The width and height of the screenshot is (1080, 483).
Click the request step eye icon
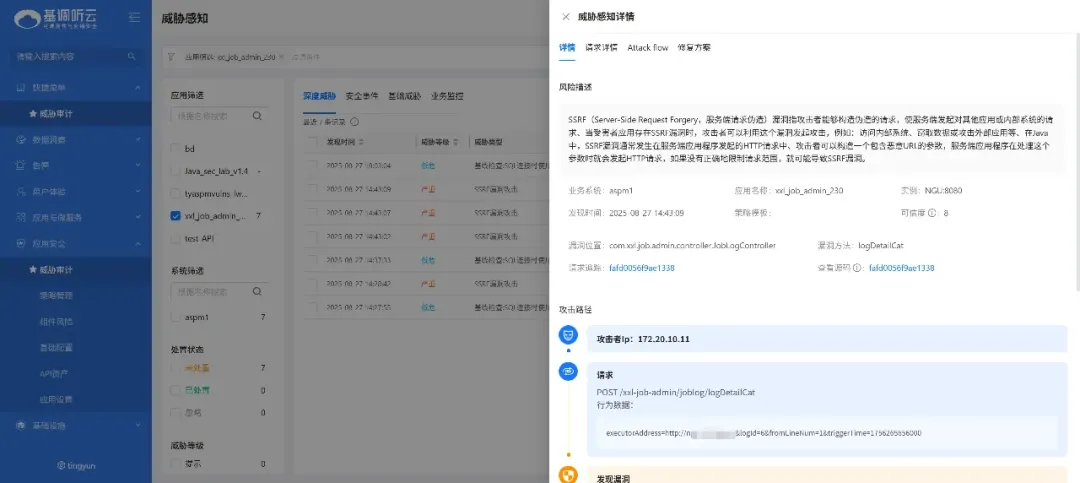click(568, 372)
